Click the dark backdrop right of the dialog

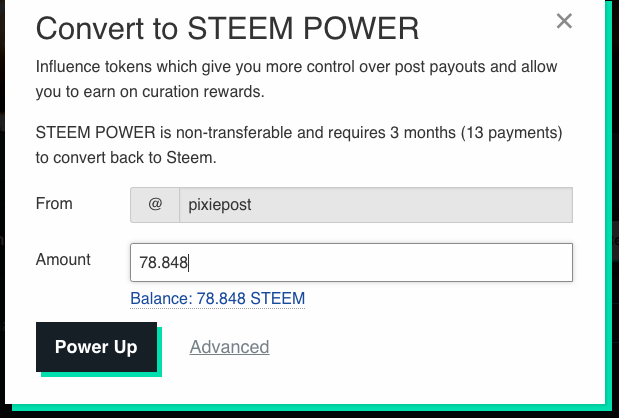click(615, 197)
